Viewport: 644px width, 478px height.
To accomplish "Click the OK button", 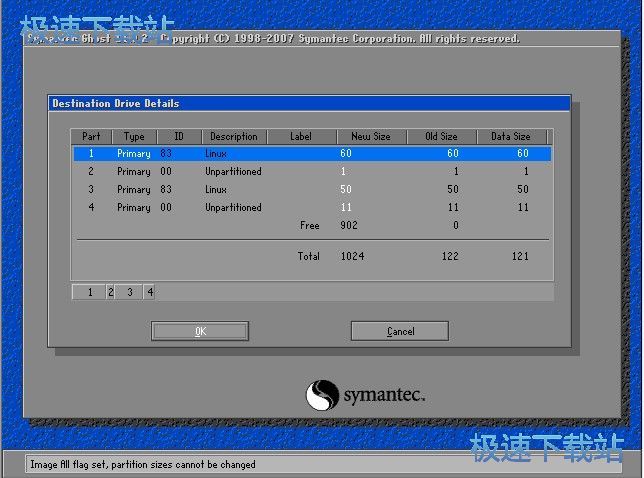I will (x=200, y=331).
